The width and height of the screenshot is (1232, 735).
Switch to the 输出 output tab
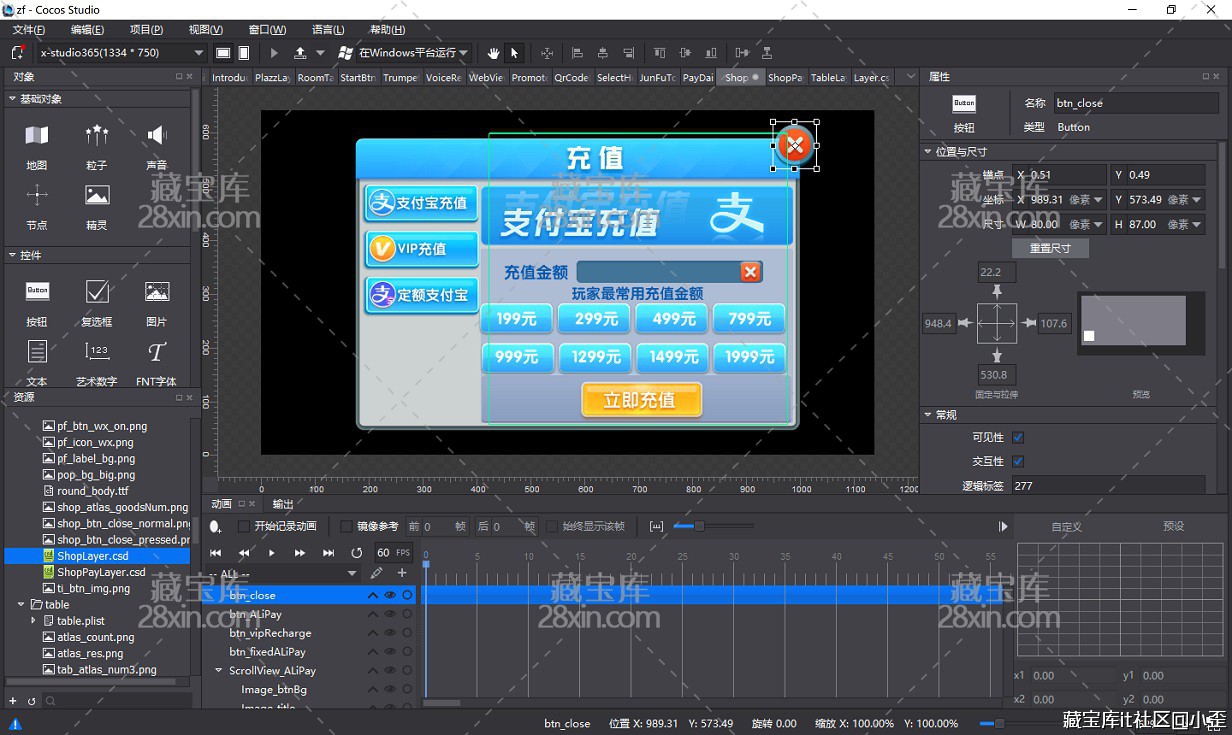point(283,504)
